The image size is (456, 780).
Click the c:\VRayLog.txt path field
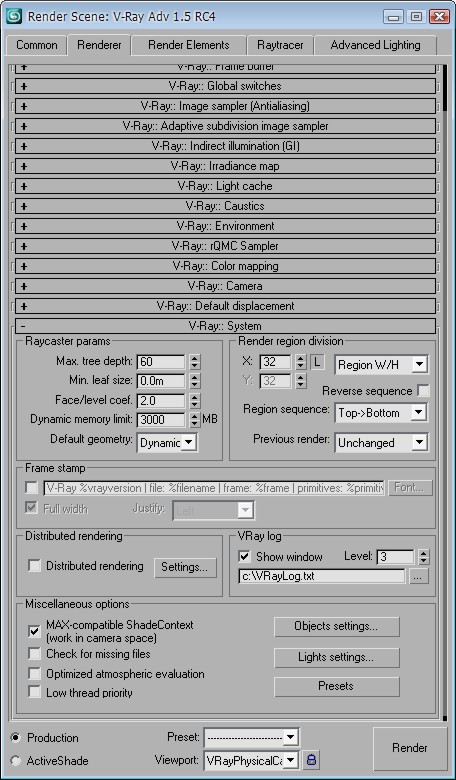coord(322,576)
